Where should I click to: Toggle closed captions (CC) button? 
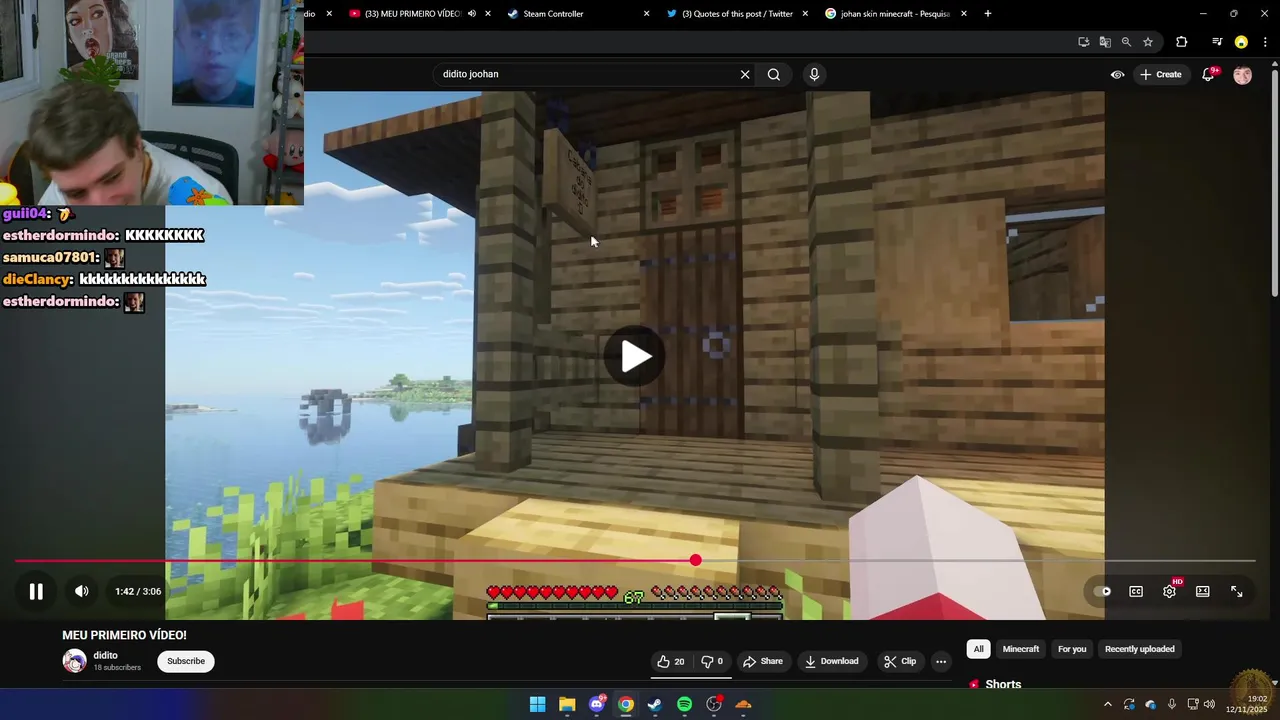tap(1136, 591)
